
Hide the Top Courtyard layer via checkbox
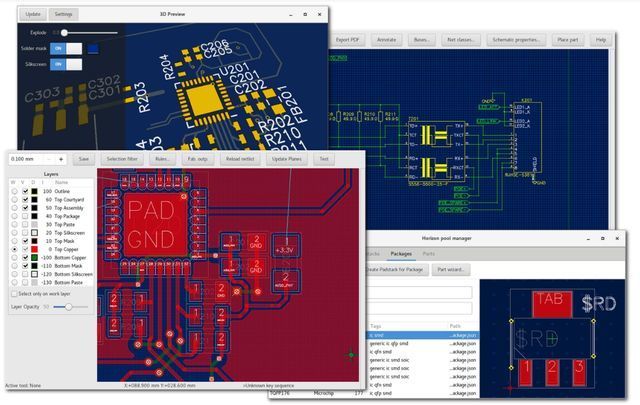[25, 200]
